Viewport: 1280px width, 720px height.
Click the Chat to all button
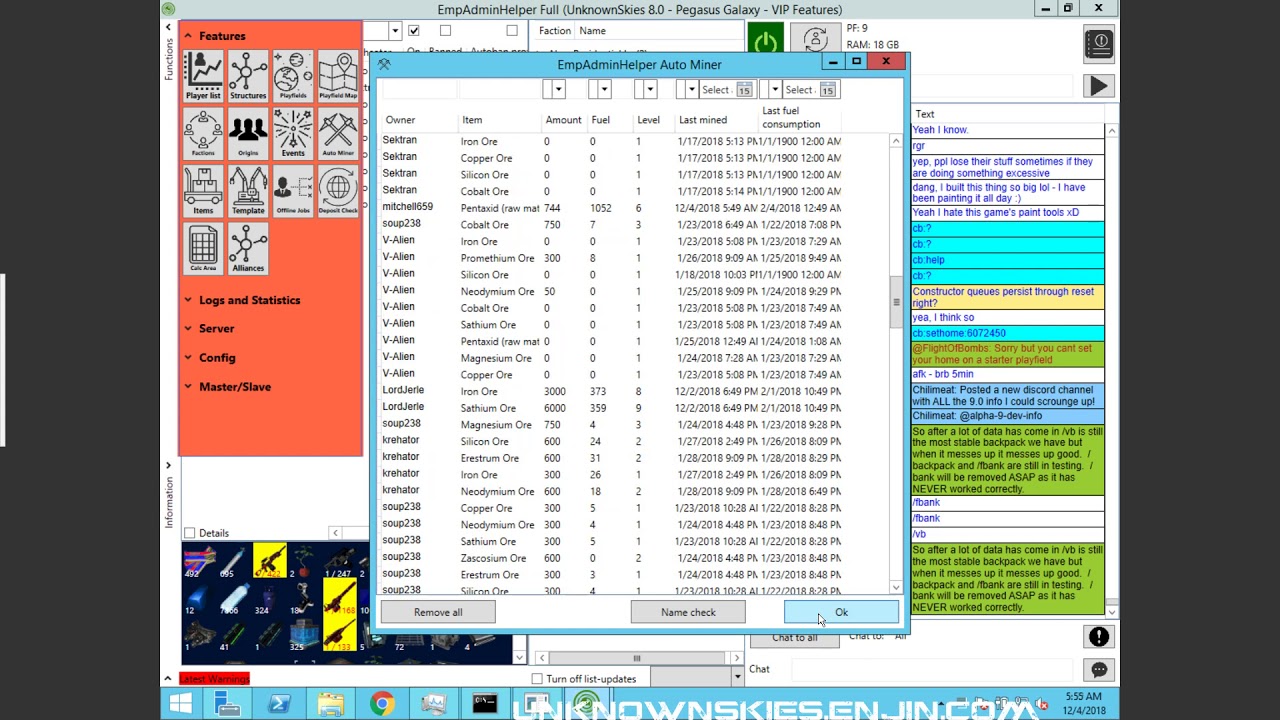point(794,637)
